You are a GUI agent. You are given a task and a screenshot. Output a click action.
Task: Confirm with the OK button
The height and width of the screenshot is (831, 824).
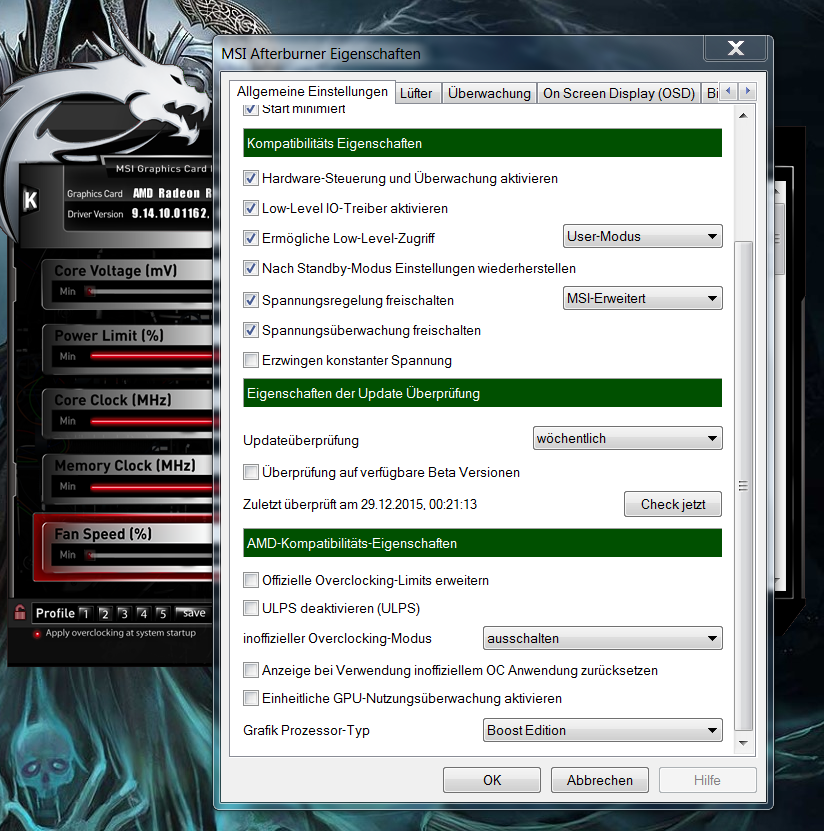[x=492, y=780]
